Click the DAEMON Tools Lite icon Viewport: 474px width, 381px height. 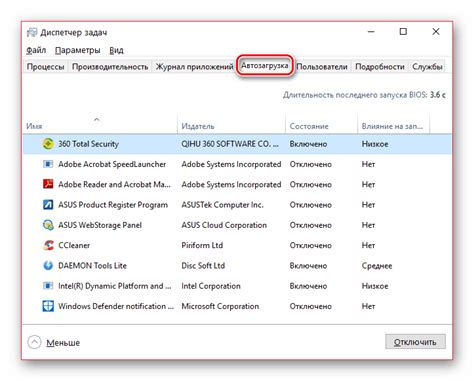tap(48, 266)
